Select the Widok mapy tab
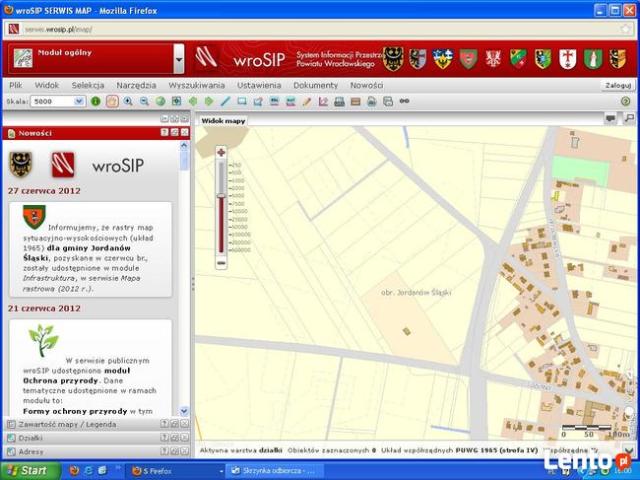Image resolution: width=640 pixels, height=480 pixels. 222,120
